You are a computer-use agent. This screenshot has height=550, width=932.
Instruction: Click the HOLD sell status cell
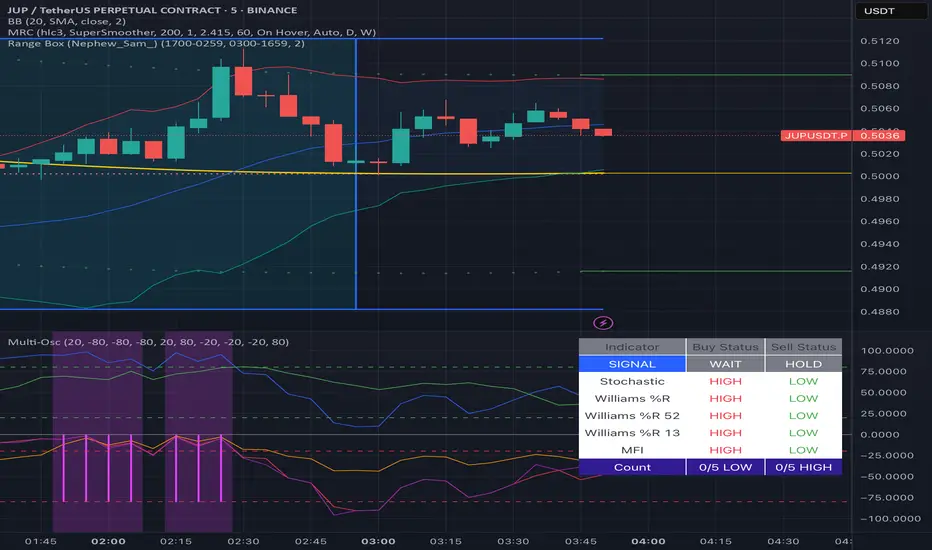803,364
